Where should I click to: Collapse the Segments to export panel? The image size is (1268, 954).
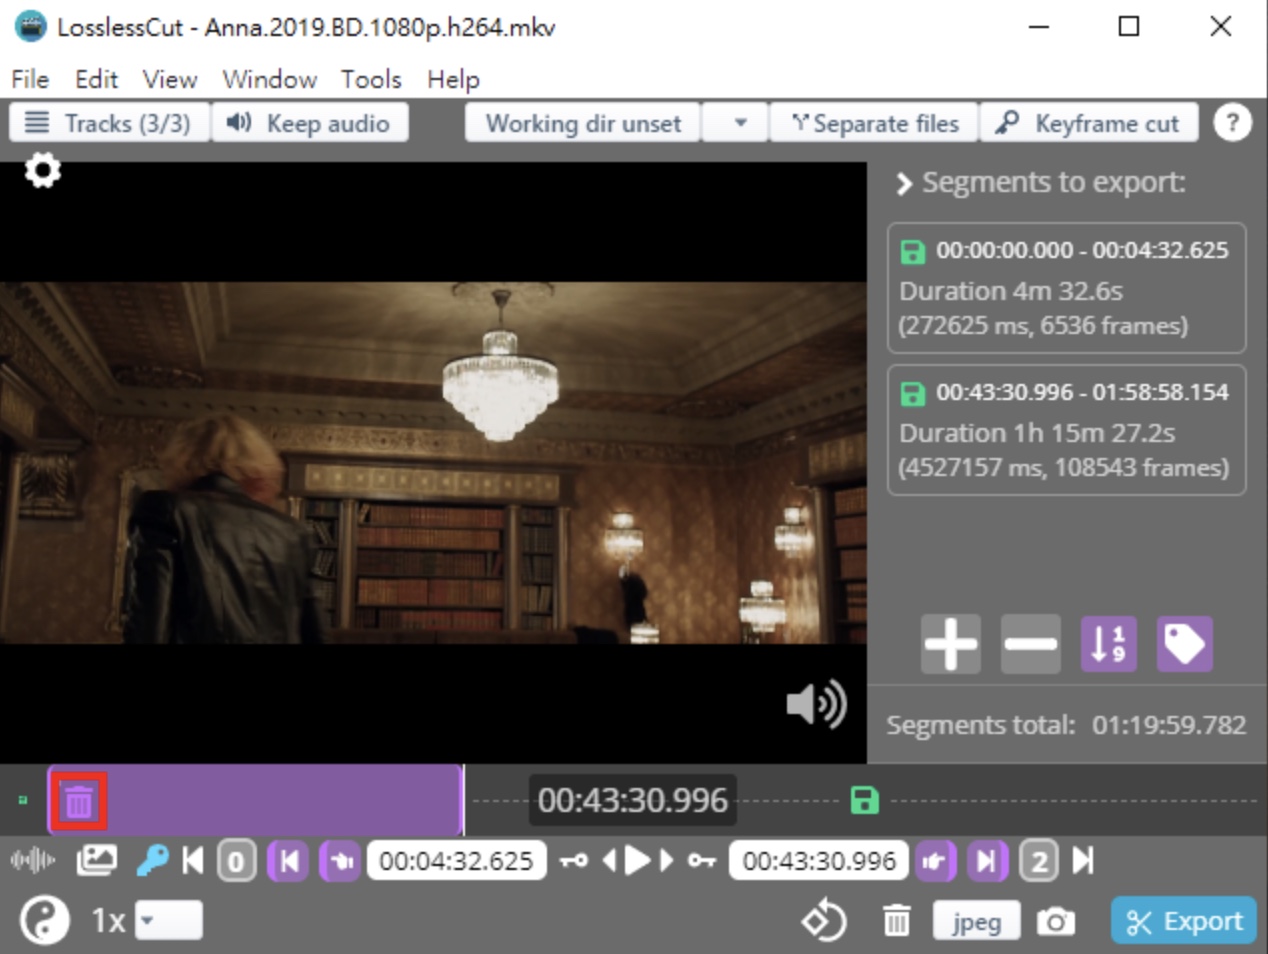click(904, 183)
